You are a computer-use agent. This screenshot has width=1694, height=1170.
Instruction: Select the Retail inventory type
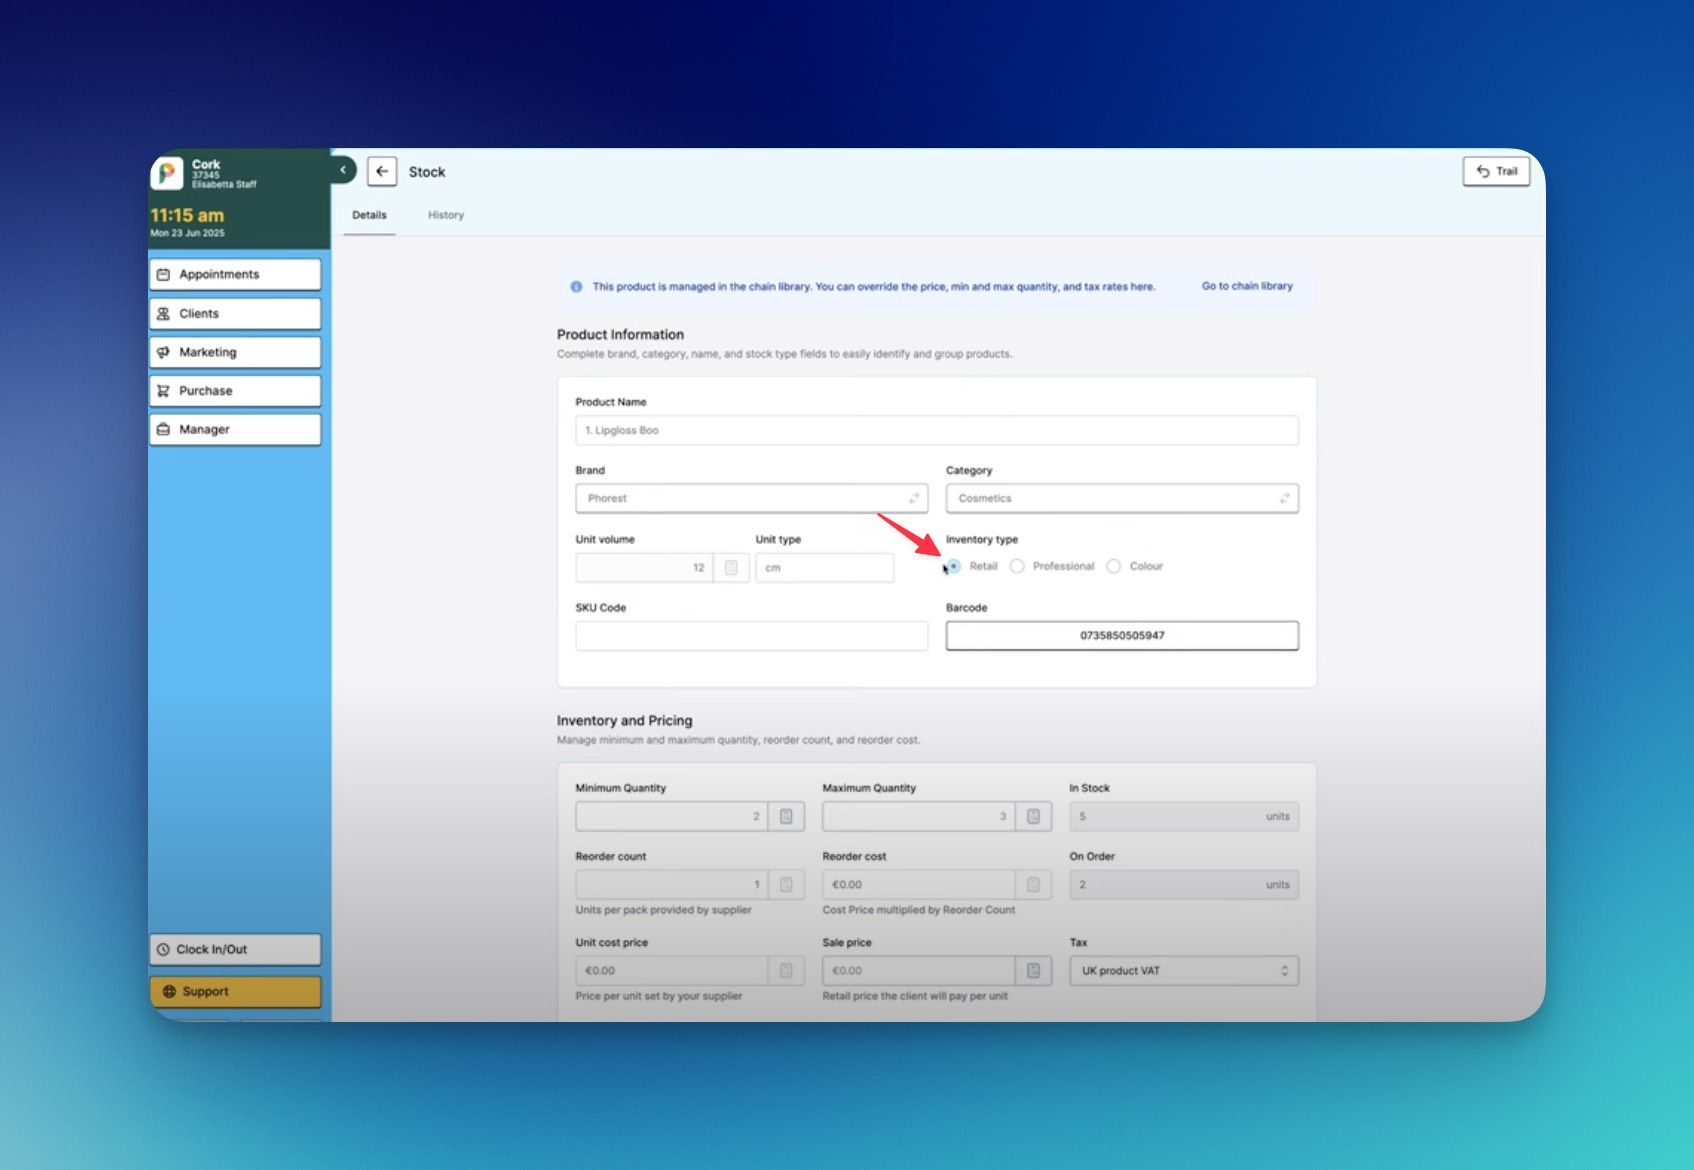coord(954,566)
